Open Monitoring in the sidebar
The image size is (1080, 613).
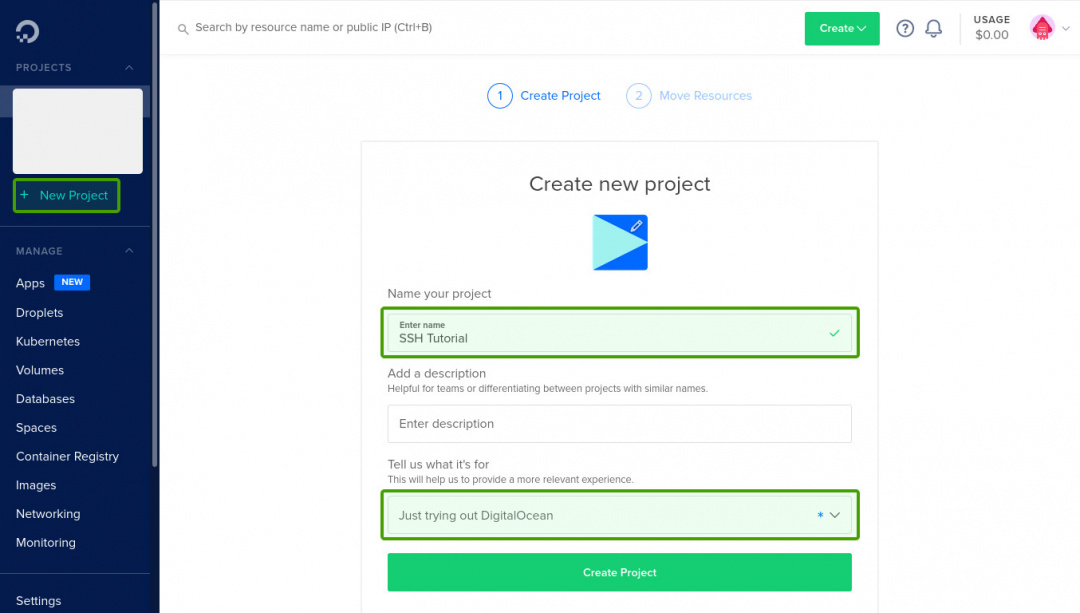[45, 543]
